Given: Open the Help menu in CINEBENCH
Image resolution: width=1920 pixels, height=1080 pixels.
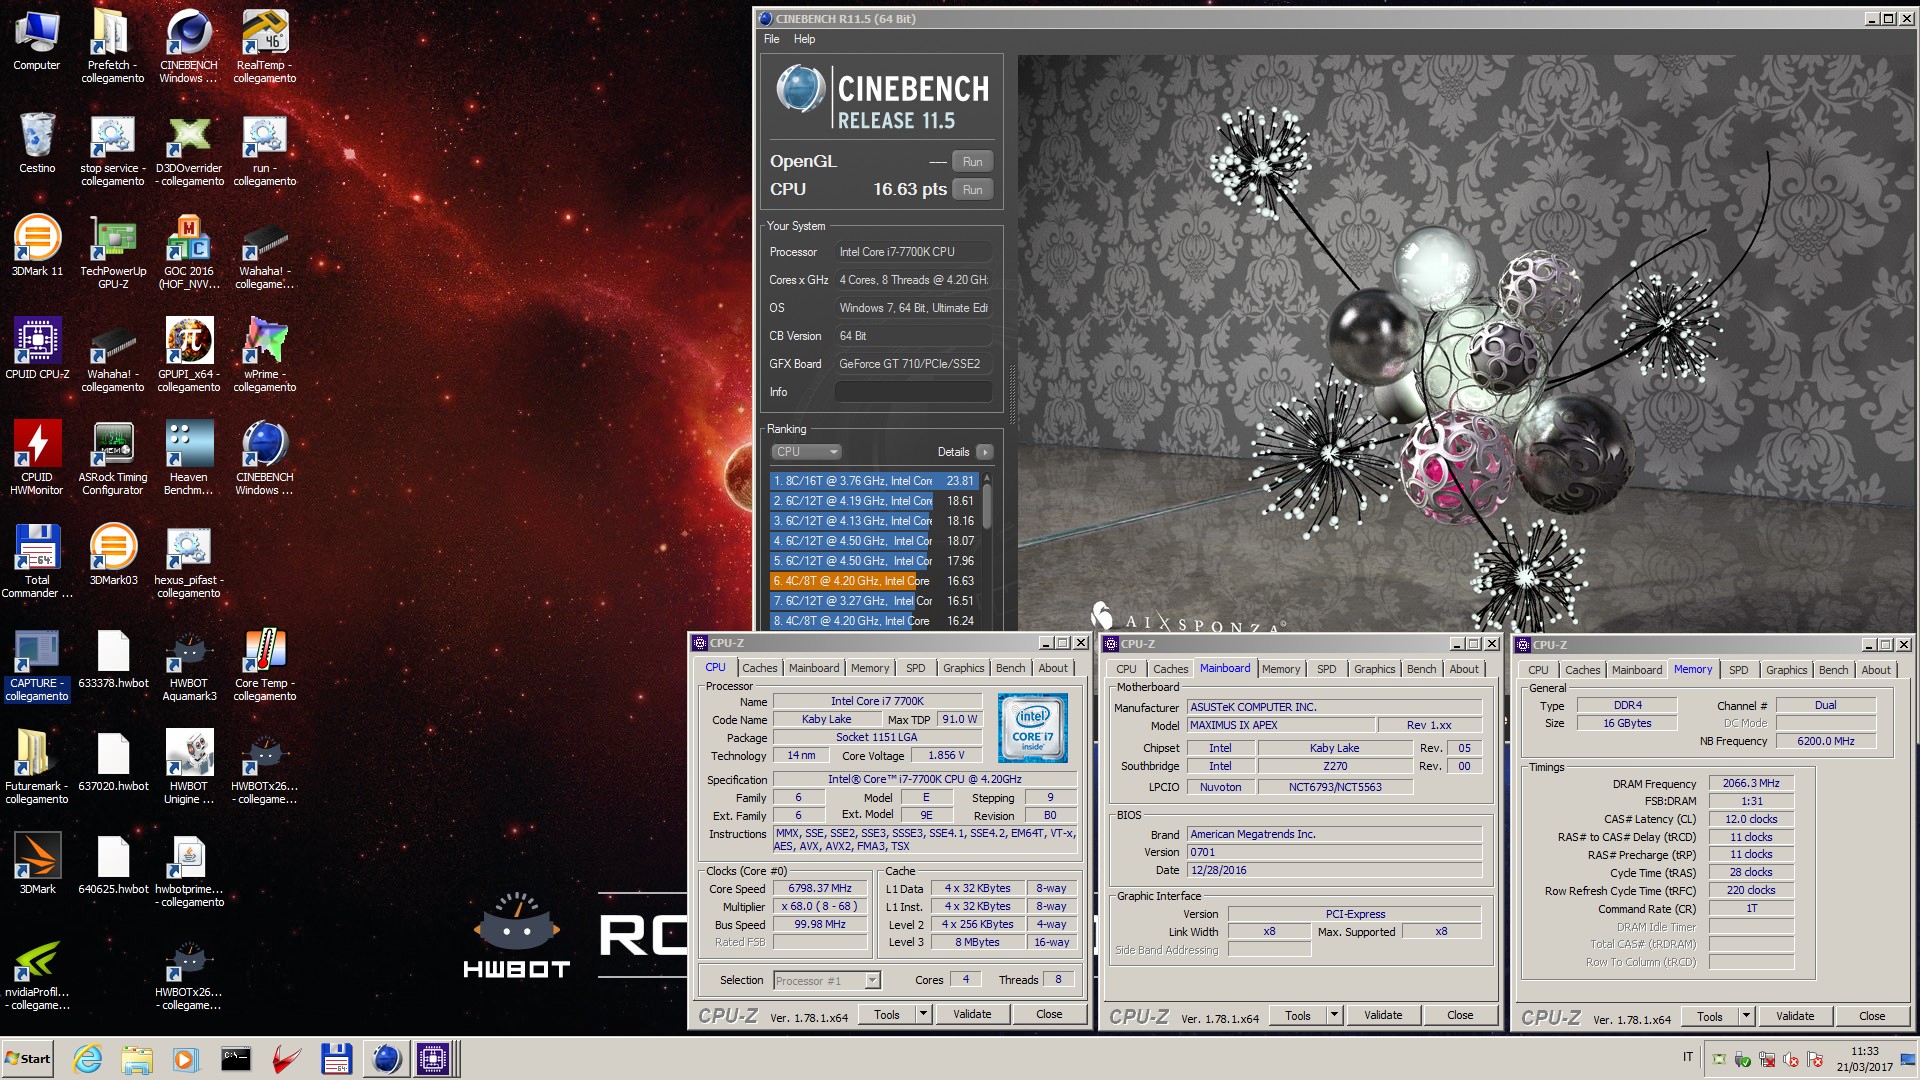Looking at the screenshot, I should click(804, 39).
